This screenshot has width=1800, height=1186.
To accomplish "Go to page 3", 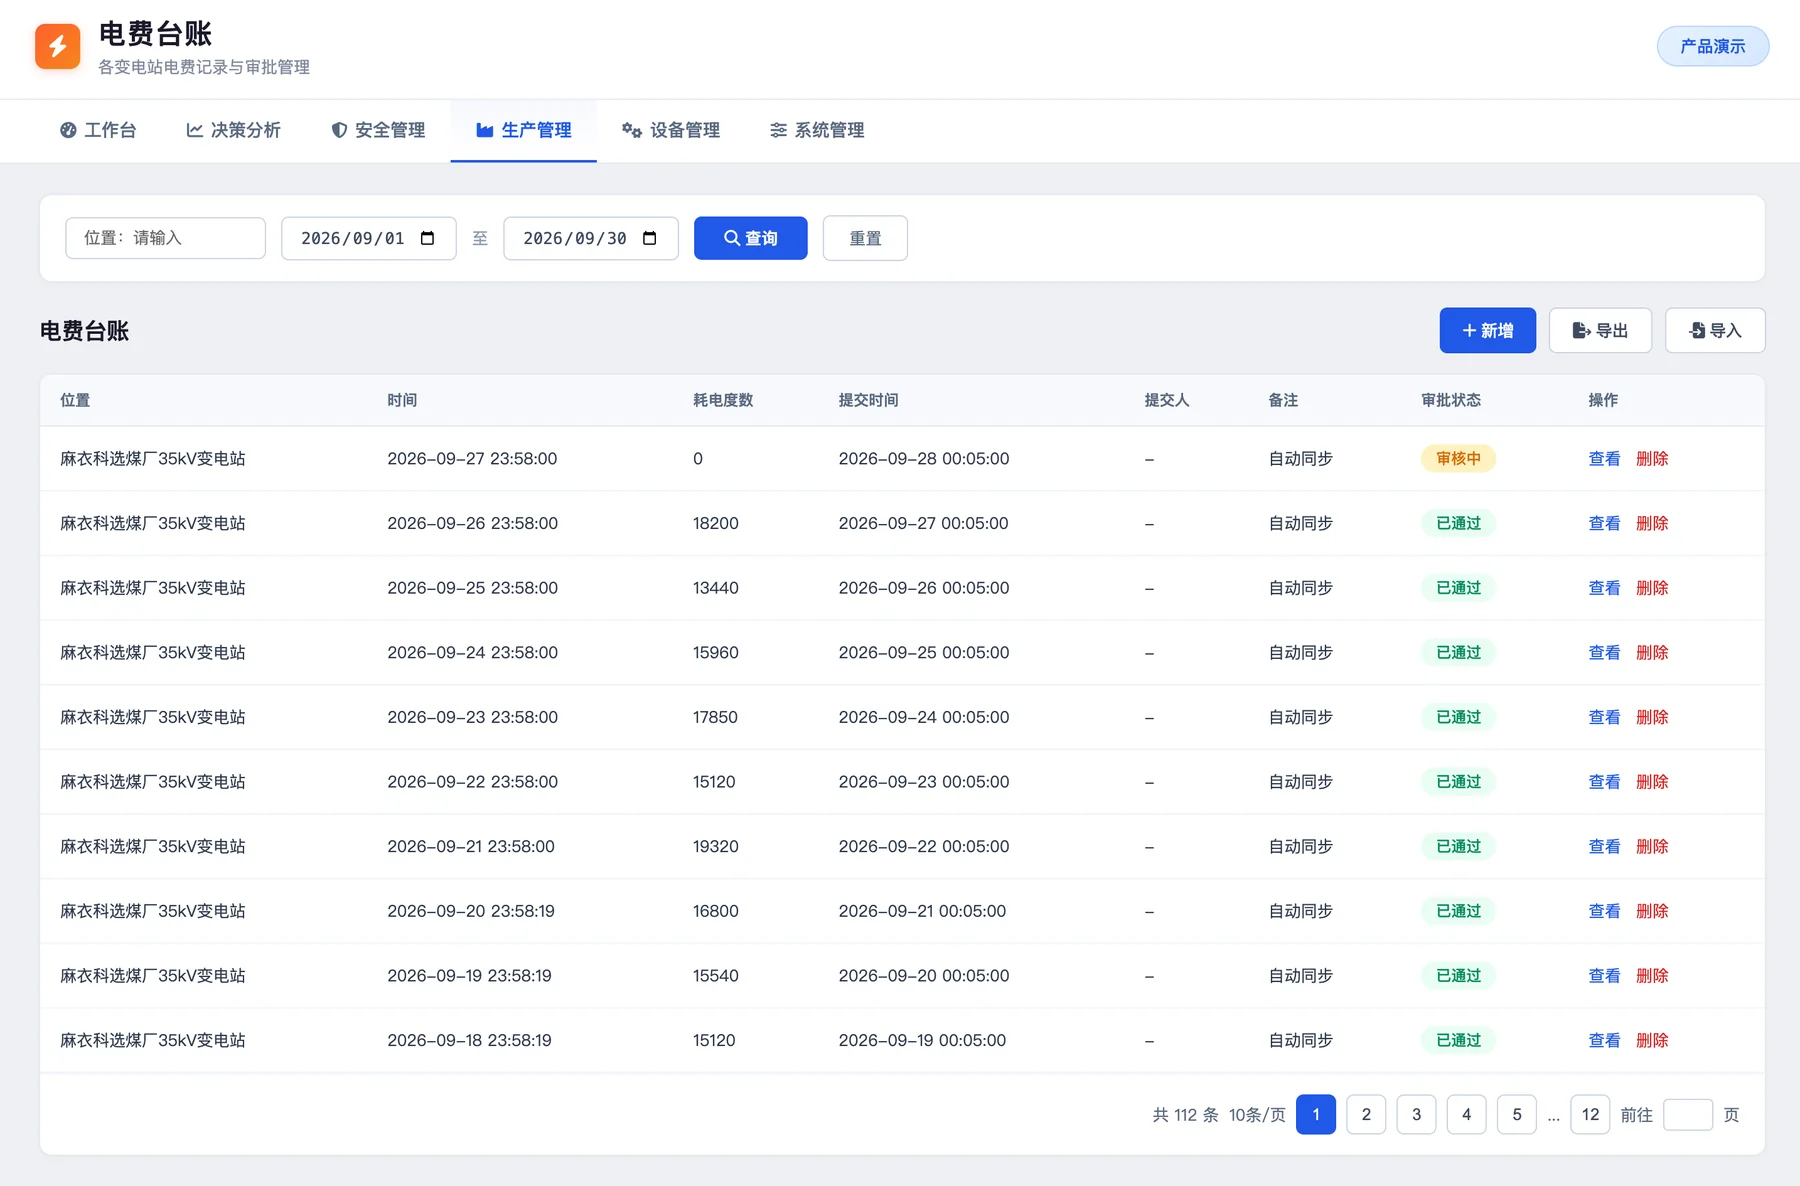I will (x=1416, y=1114).
